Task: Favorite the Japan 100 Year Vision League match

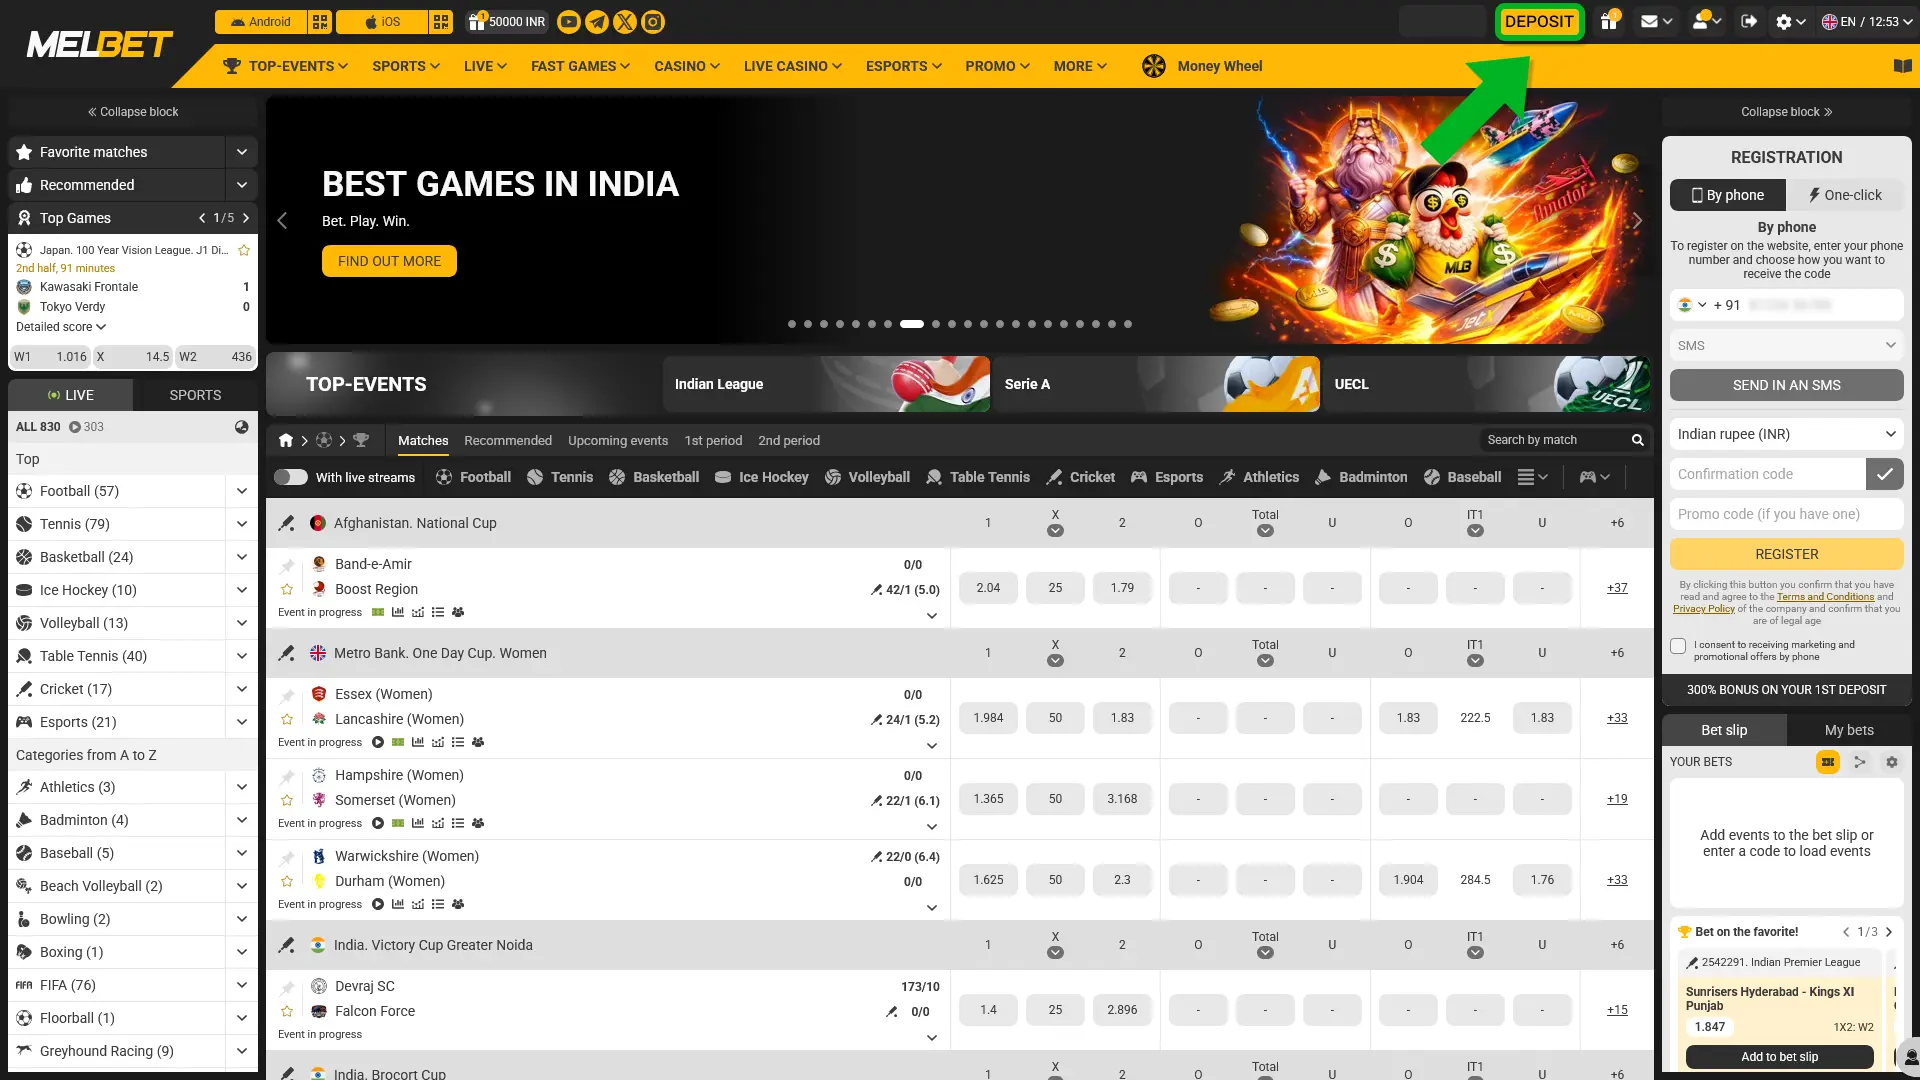Action: click(x=244, y=250)
